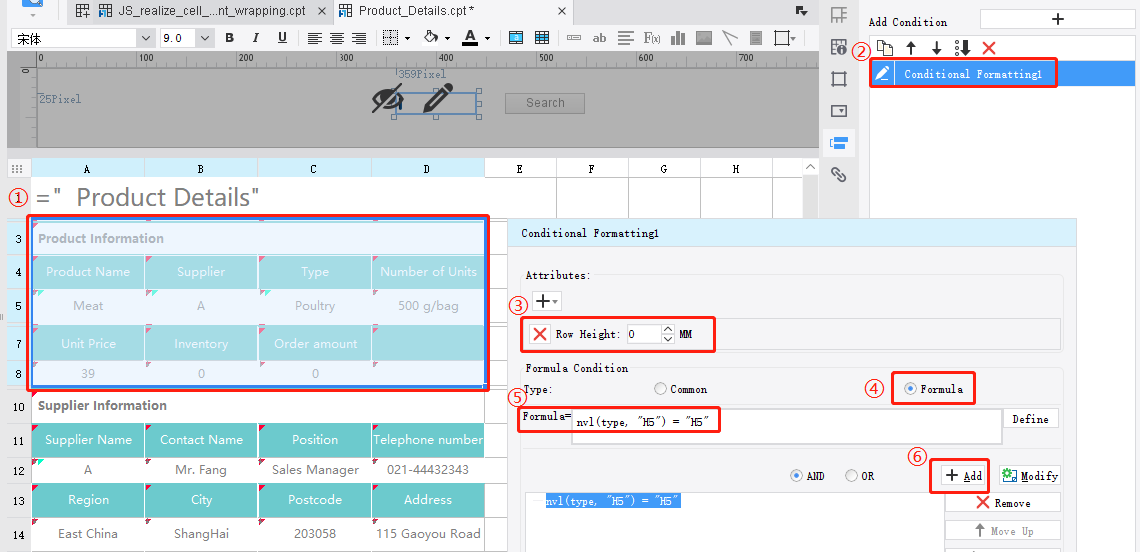Screen dimensions: 1140x552
Task: Click the Move Up button
Action: pyautogui.click(x=1003, y=531)
